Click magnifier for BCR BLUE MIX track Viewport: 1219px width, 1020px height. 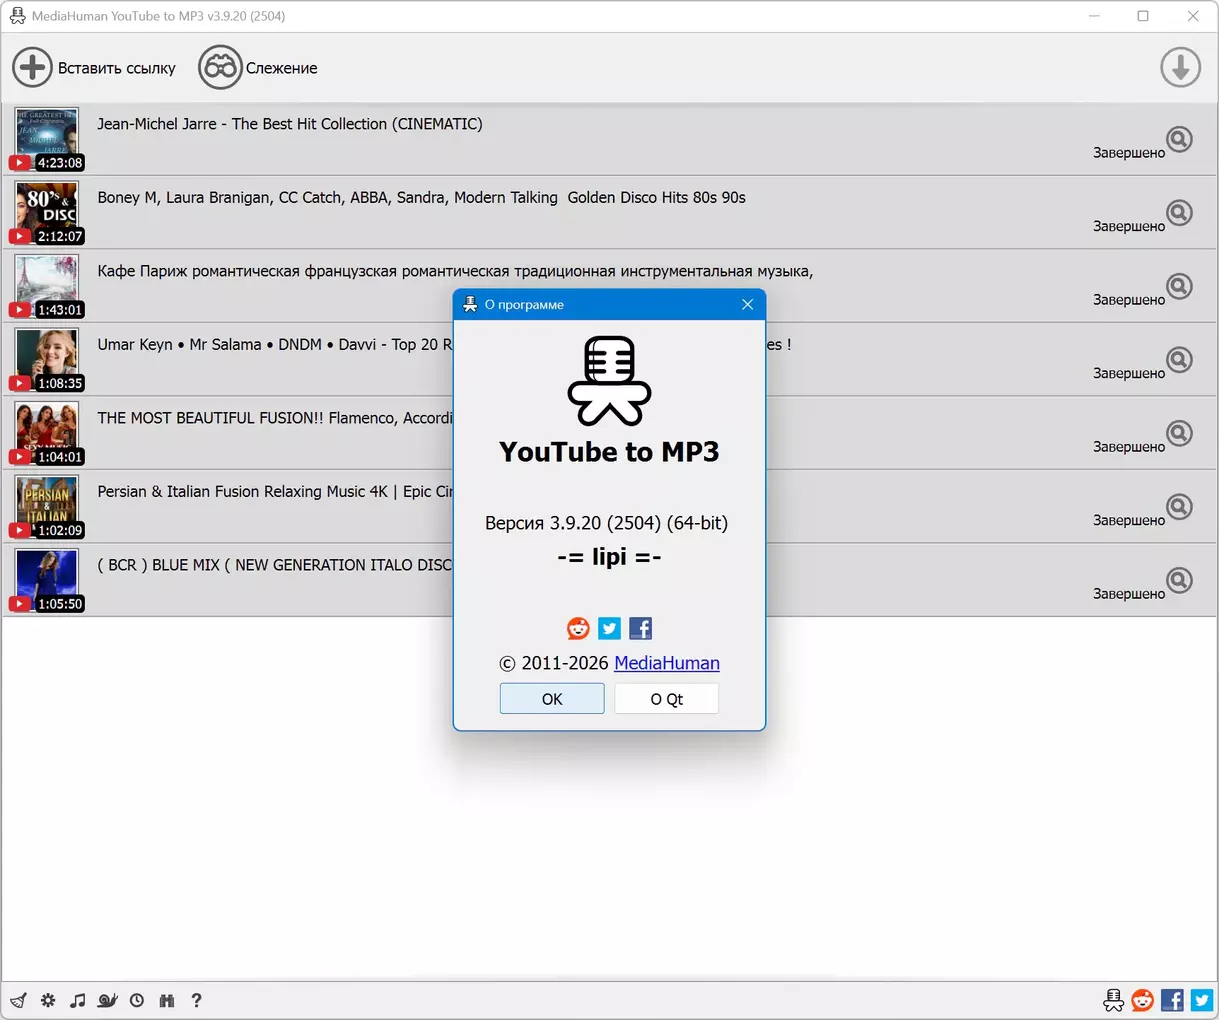click(1180, 580)
